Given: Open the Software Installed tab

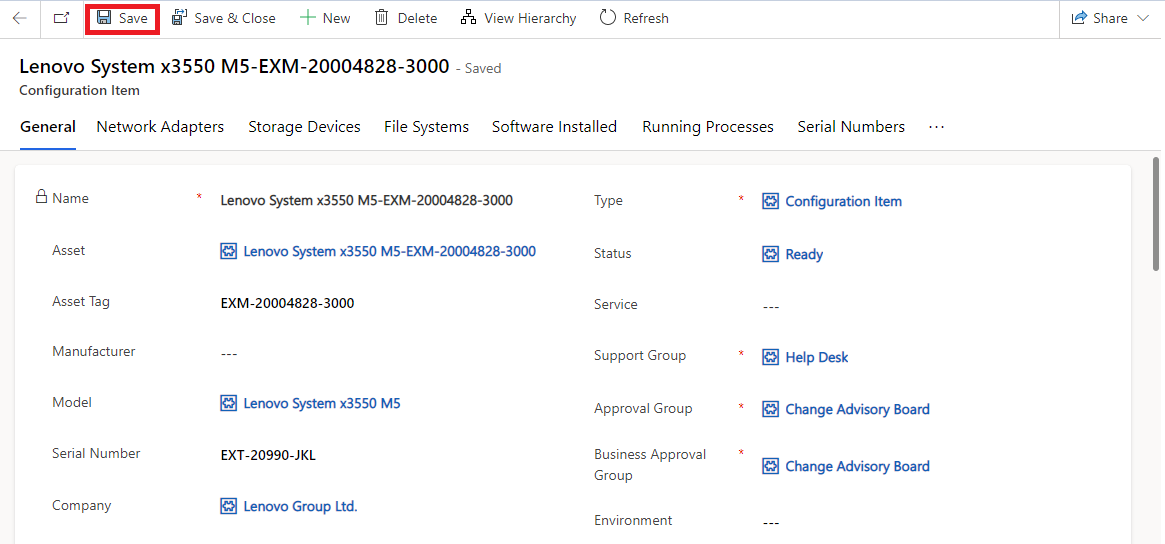Looking at the screenshot, I should point(554,127).
